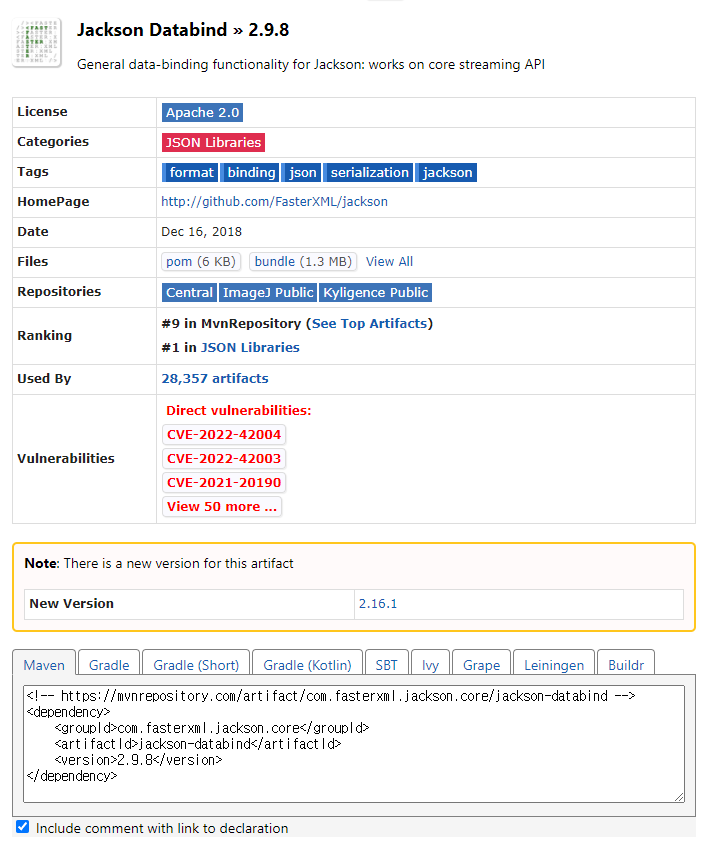Click the #9 in MvnRepository text
Image resolution: width=706 pixels, height=852 pixels.
tap(231, 323)
